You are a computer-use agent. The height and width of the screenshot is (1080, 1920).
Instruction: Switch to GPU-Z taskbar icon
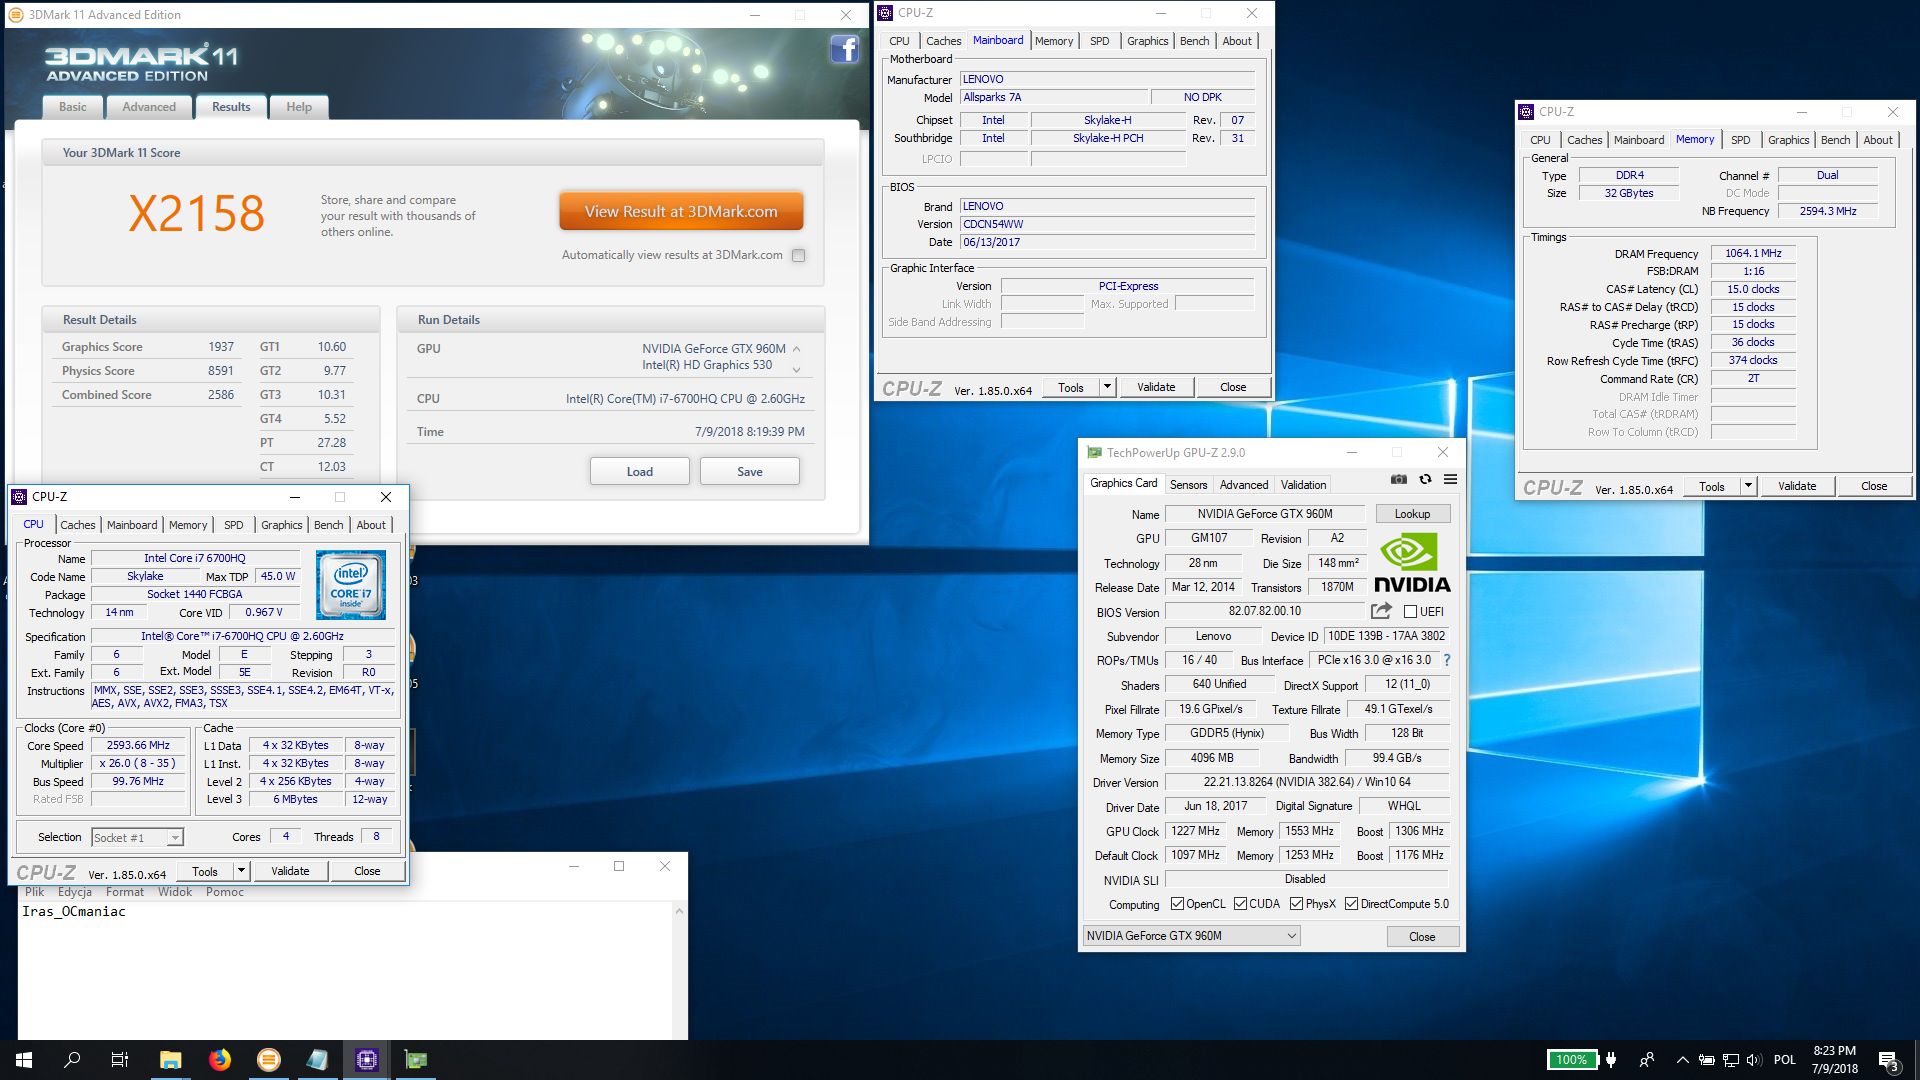416,1060
